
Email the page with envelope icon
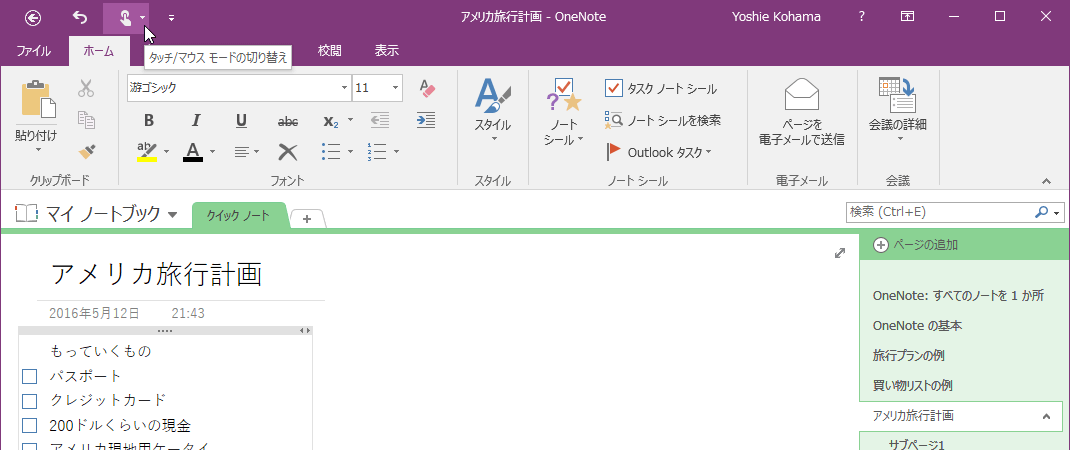pyautogui.click(x=801, y=113)
